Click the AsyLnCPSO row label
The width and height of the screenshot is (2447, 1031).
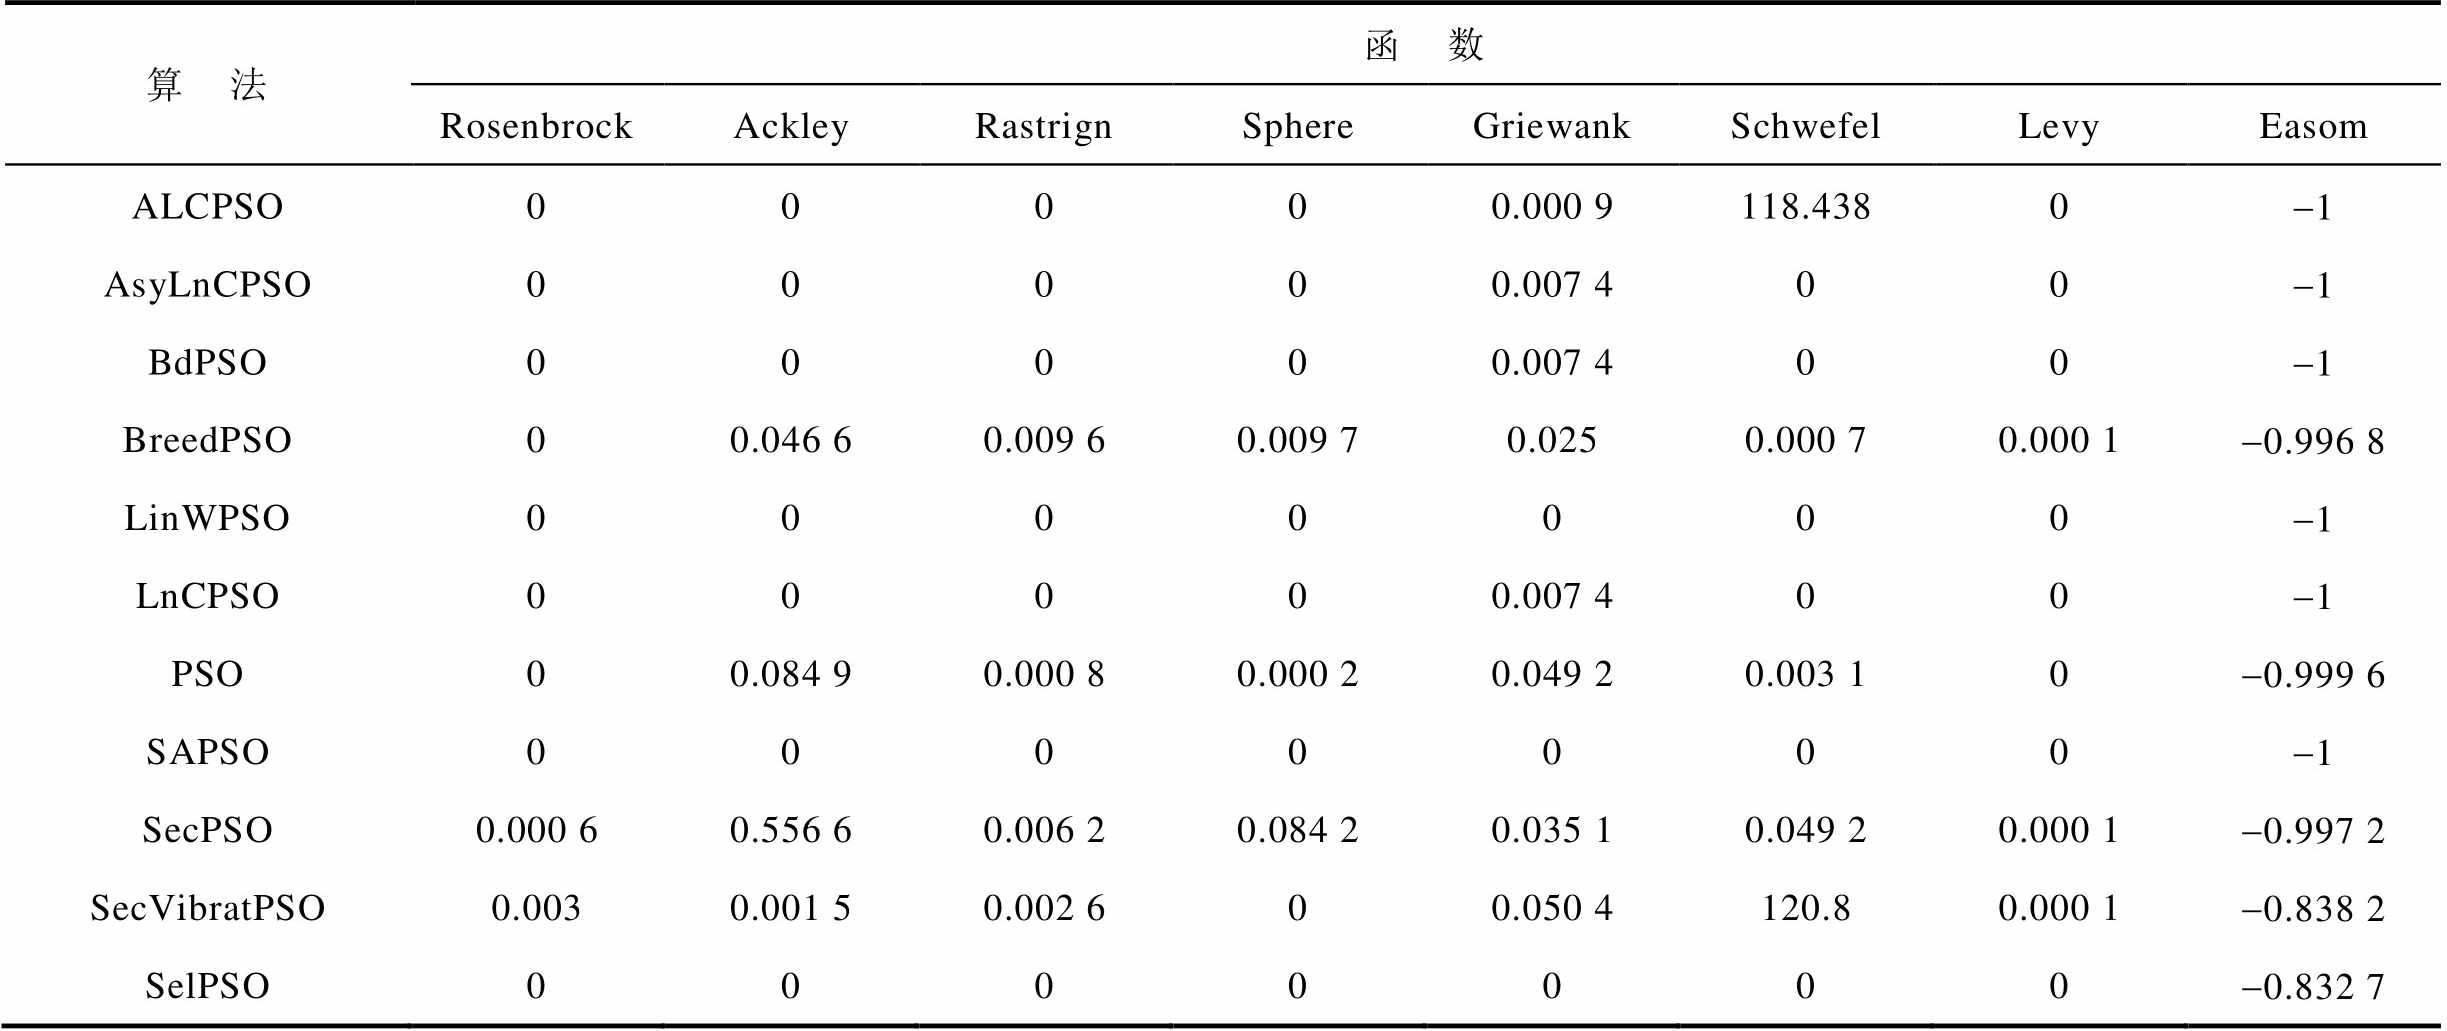(208, 284)
